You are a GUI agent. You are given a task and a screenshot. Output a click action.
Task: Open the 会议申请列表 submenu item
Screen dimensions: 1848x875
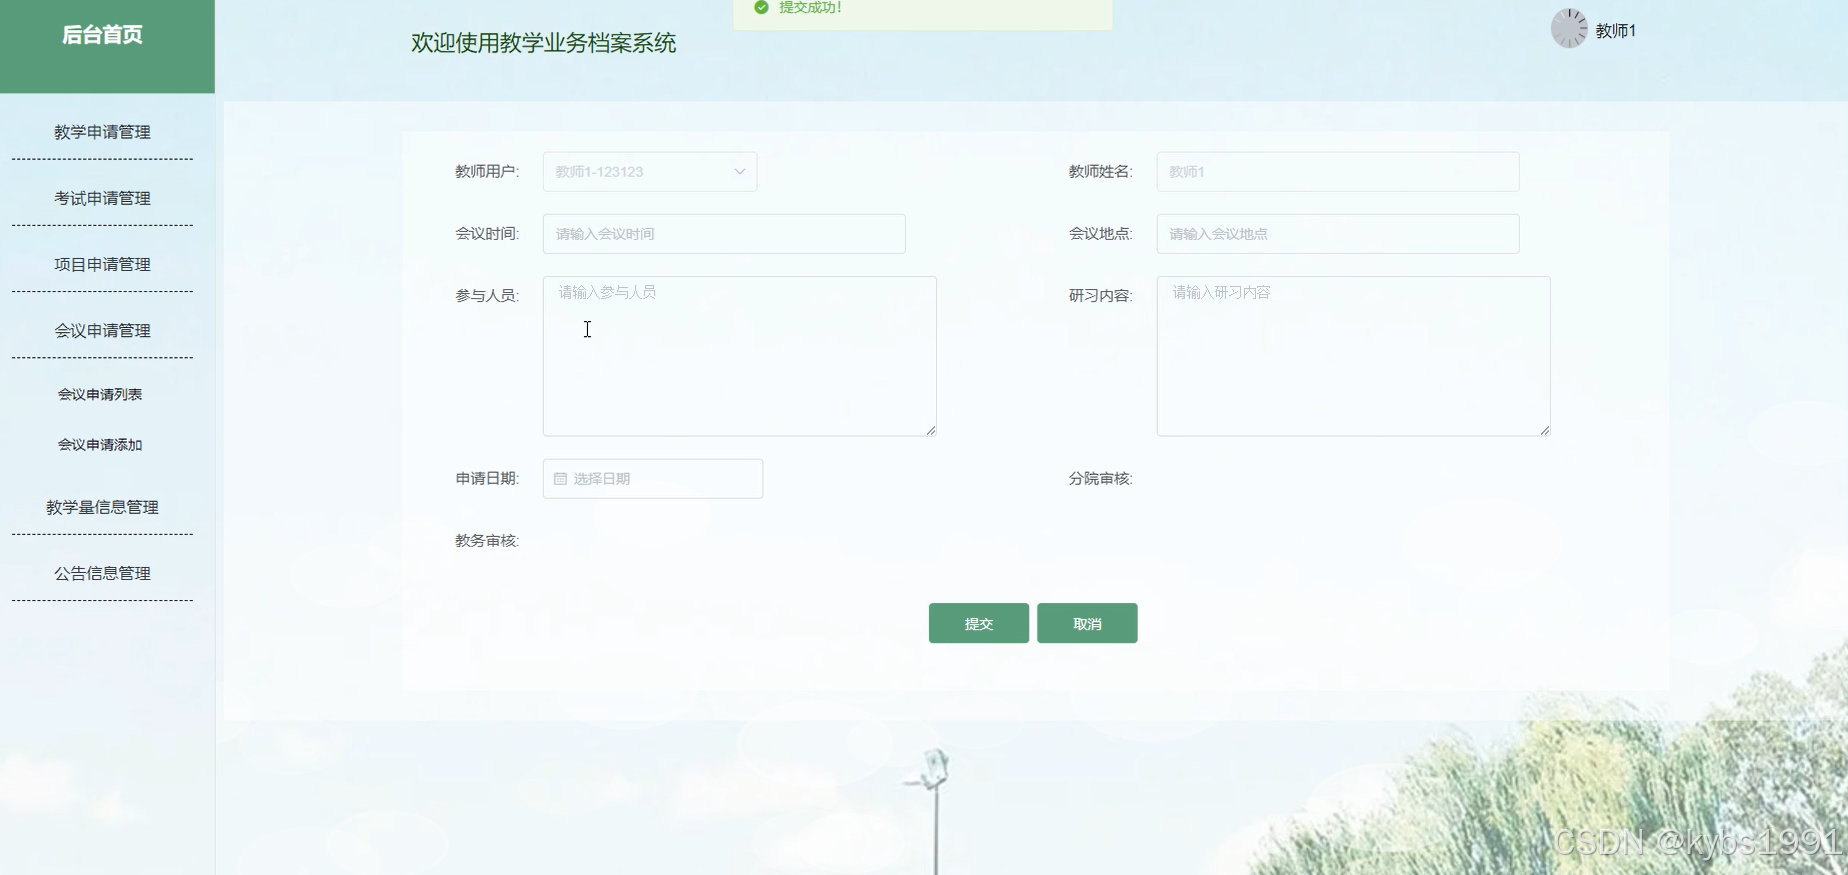[x=100, y=394]
